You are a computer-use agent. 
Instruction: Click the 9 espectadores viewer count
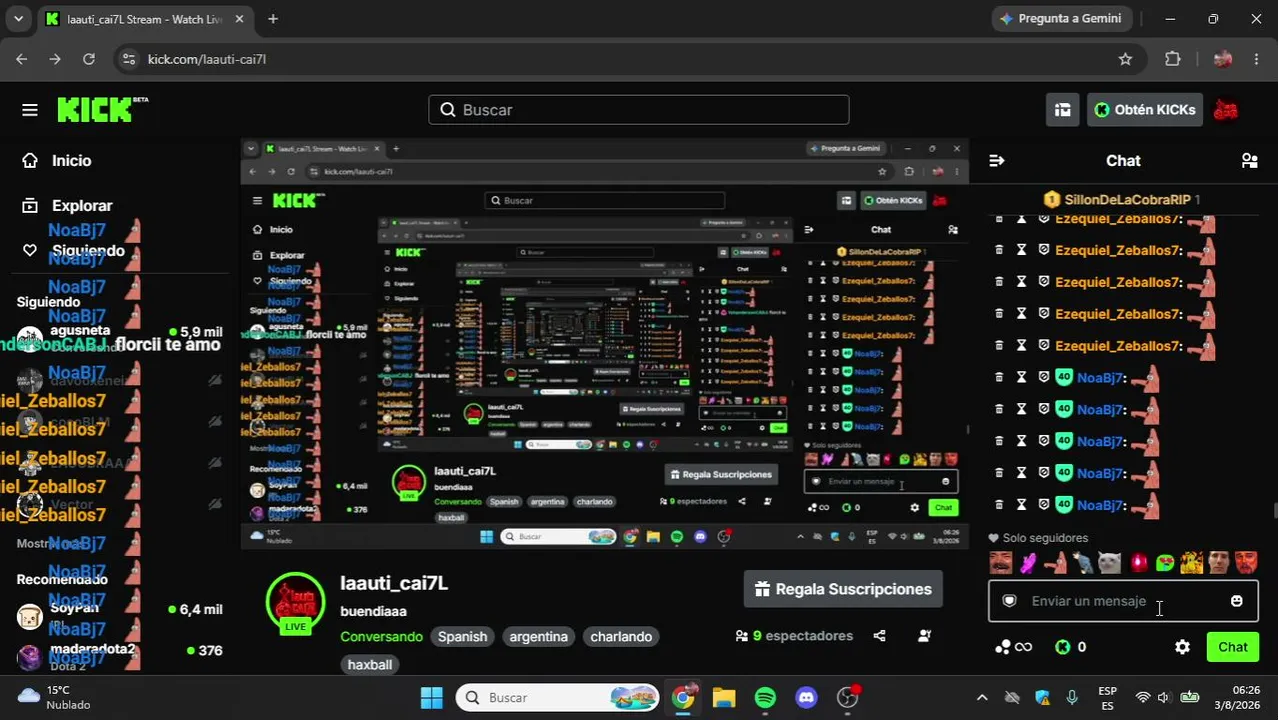pos(794,636)
